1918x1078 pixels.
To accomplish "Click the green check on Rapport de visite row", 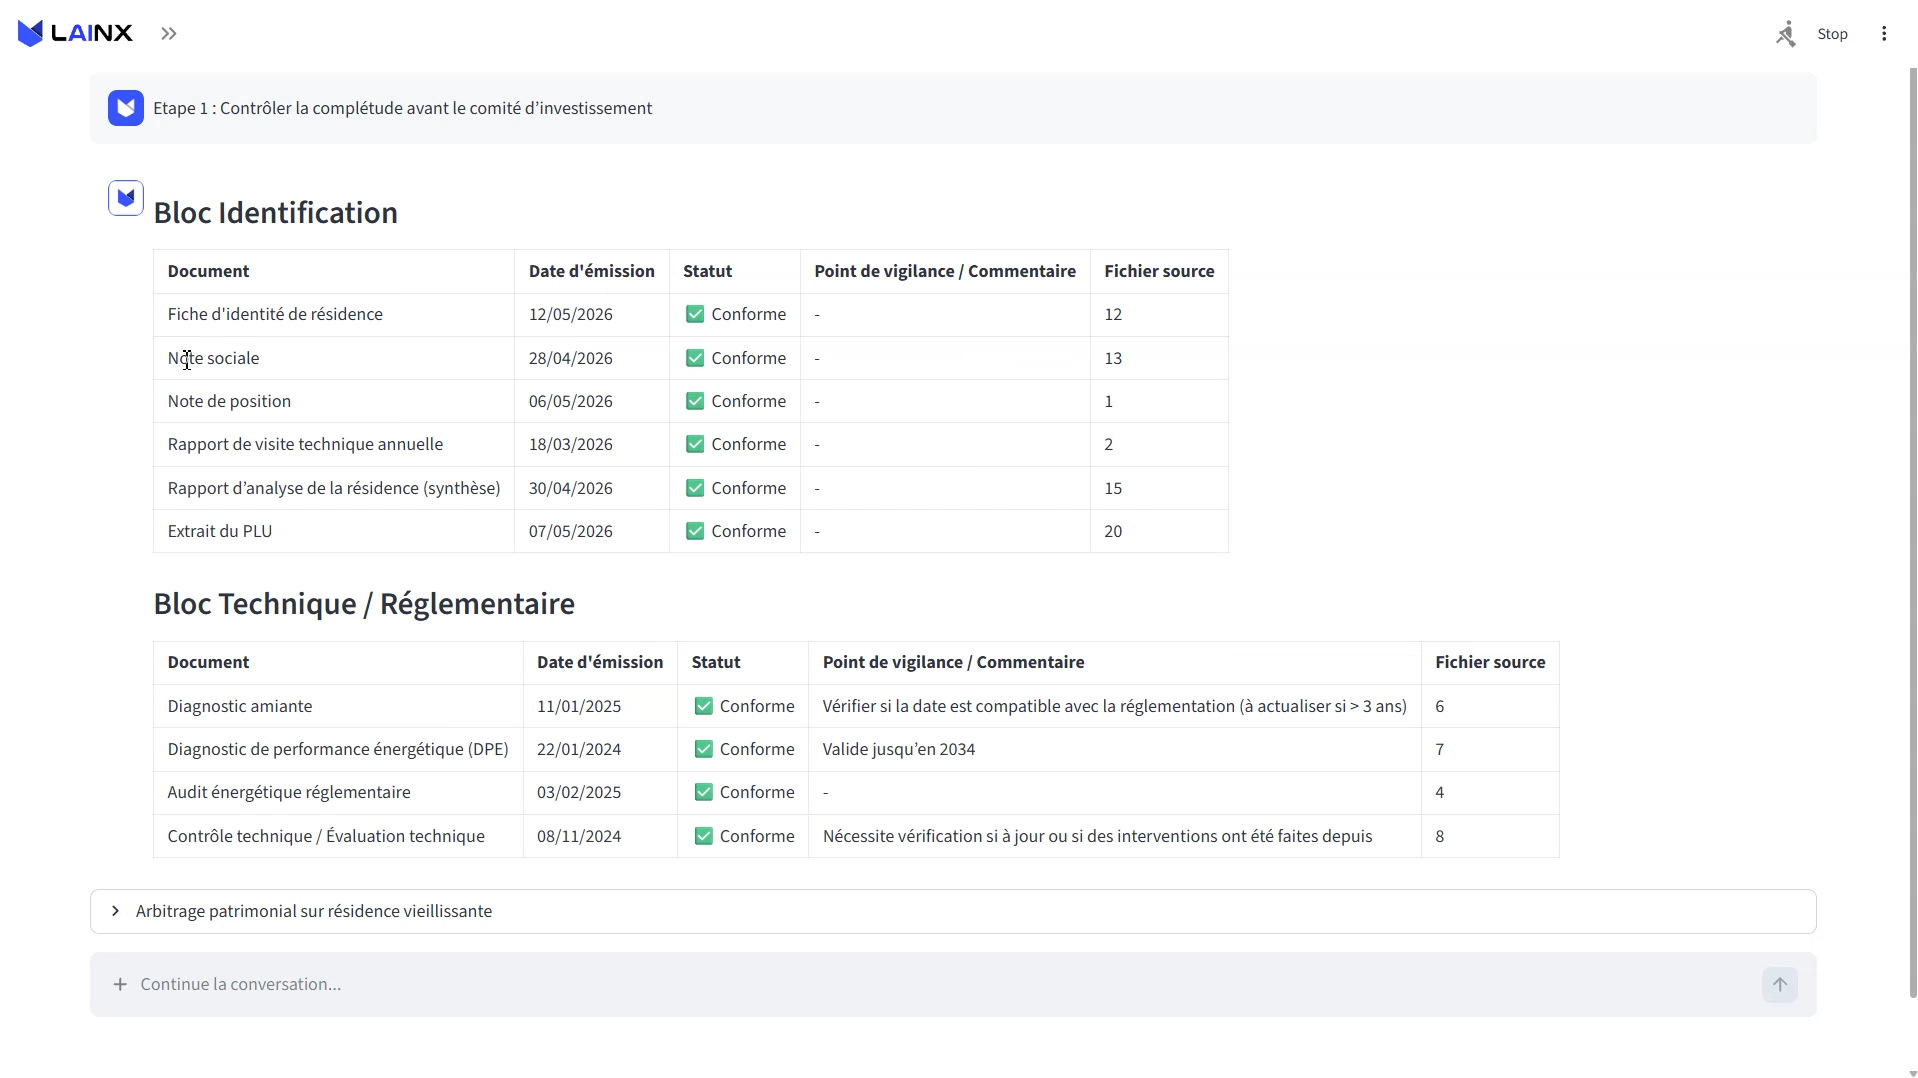I will [x=695, y=444].
